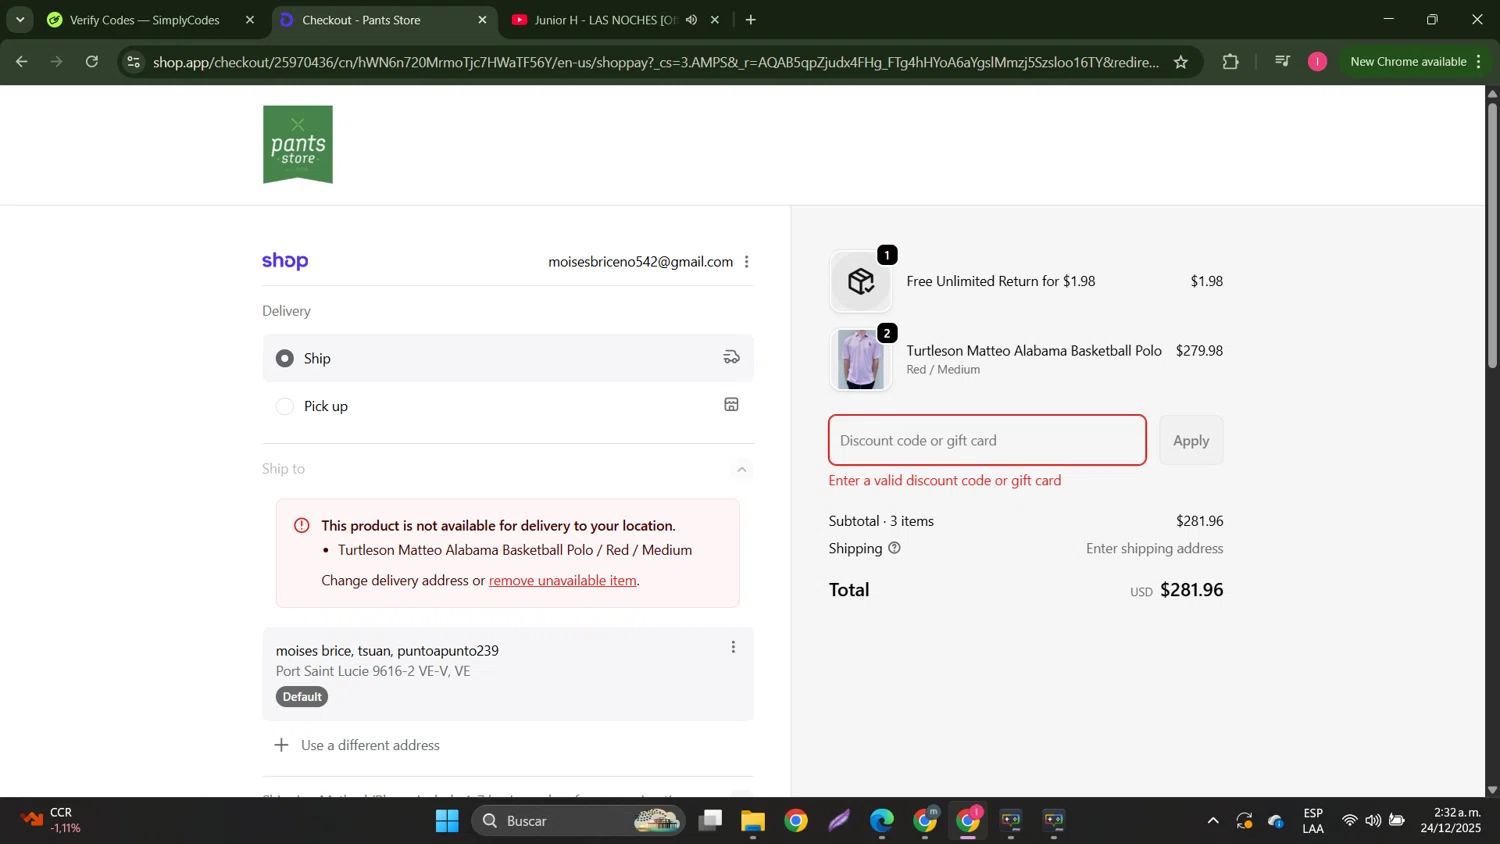Click the browser address bar URL
1500x844 pixels.
pyautogui.click(x=656, y=62)
